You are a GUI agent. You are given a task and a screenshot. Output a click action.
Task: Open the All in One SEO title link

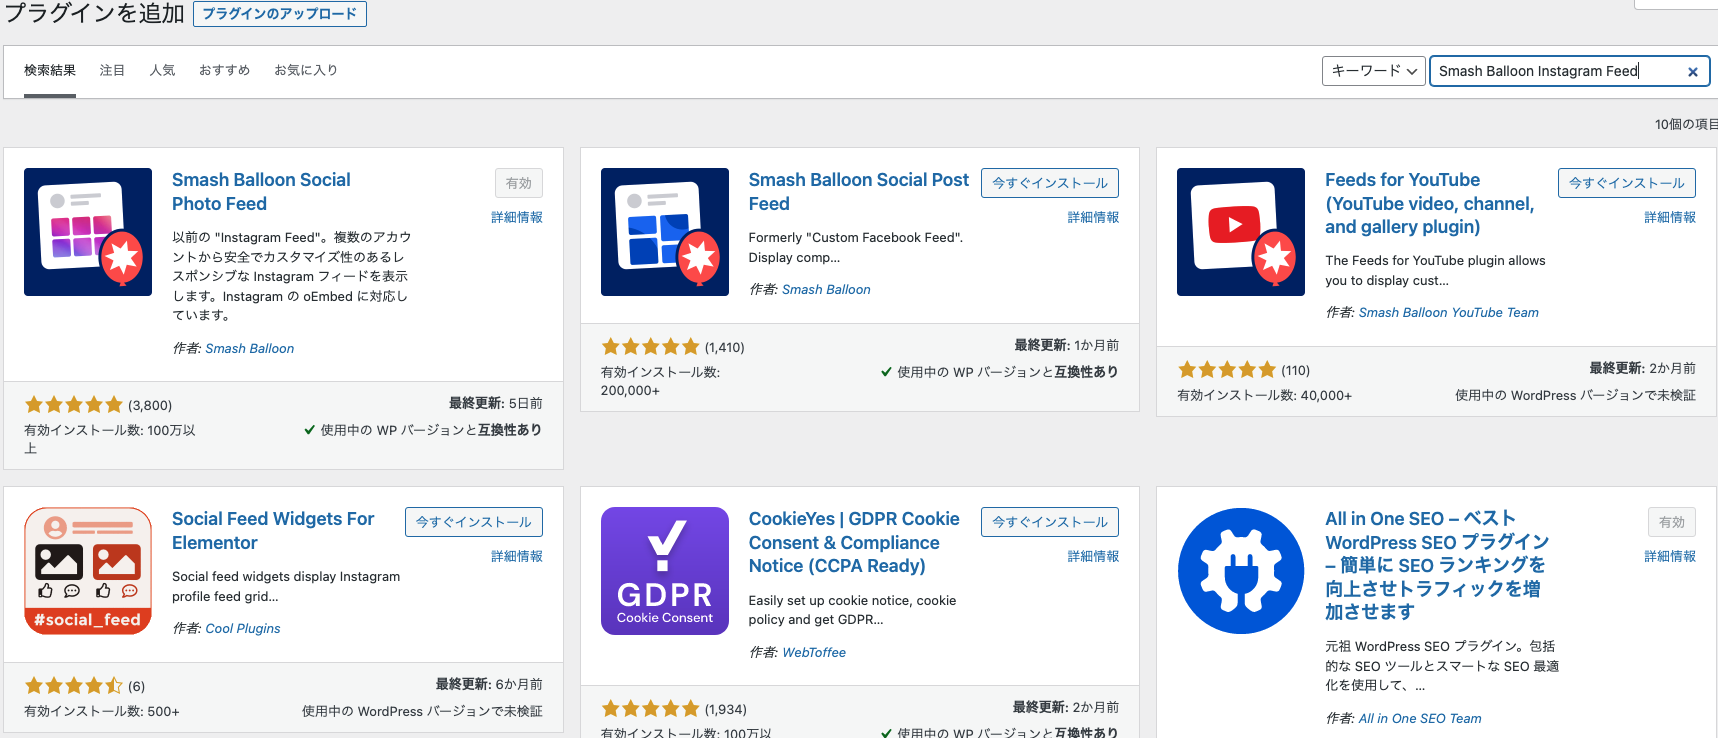tap(1437, 565)
